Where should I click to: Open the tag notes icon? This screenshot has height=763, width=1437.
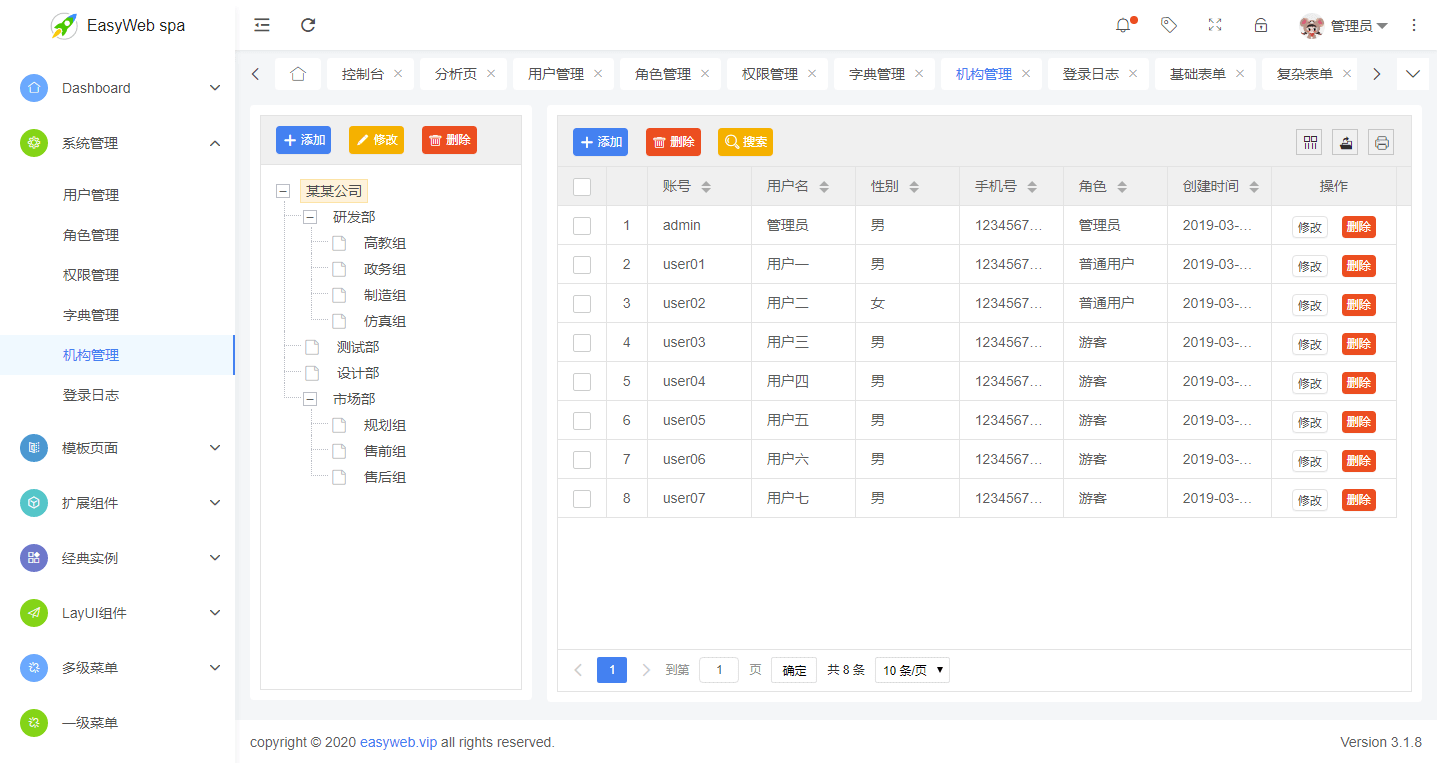[x=1168, y=25]
